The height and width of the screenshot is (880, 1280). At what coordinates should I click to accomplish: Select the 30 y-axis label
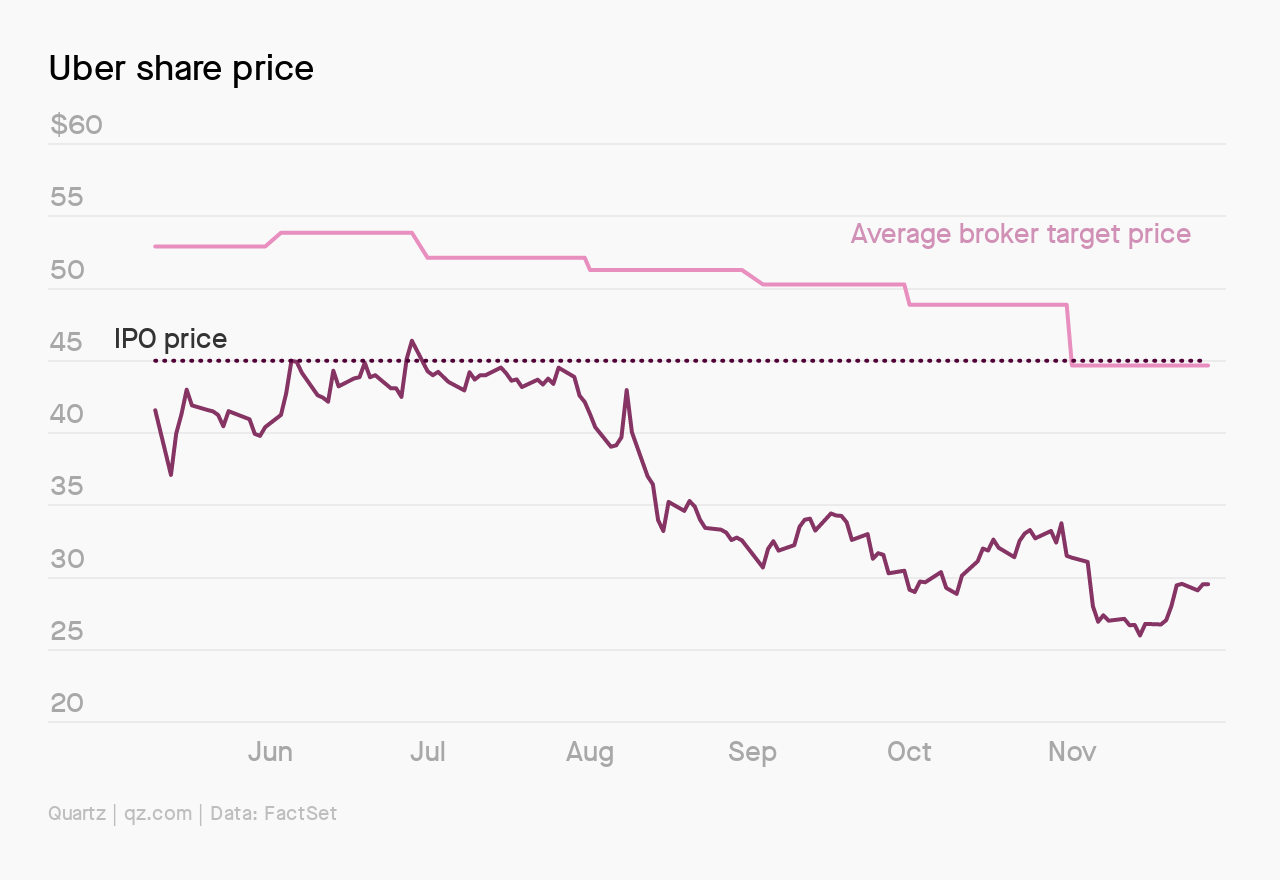pyautogui.click(x=67, y=559)
